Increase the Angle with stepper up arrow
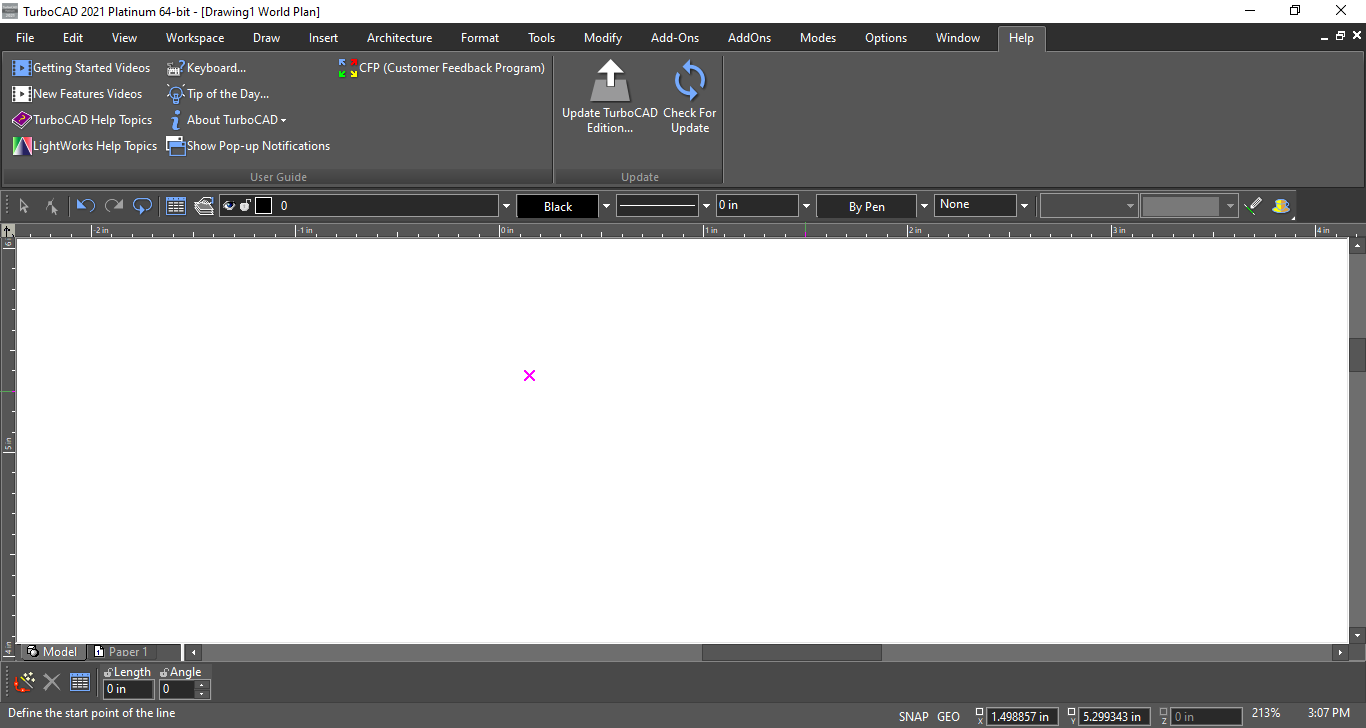1366x728 pixels. 202,685
